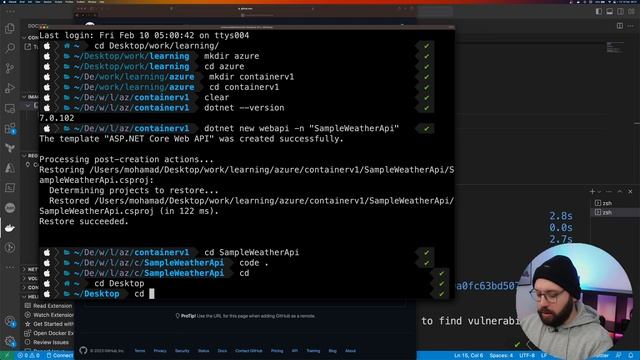Open Contact GitHub link in footer
640x360 pixels.
[x=249, y=351]
